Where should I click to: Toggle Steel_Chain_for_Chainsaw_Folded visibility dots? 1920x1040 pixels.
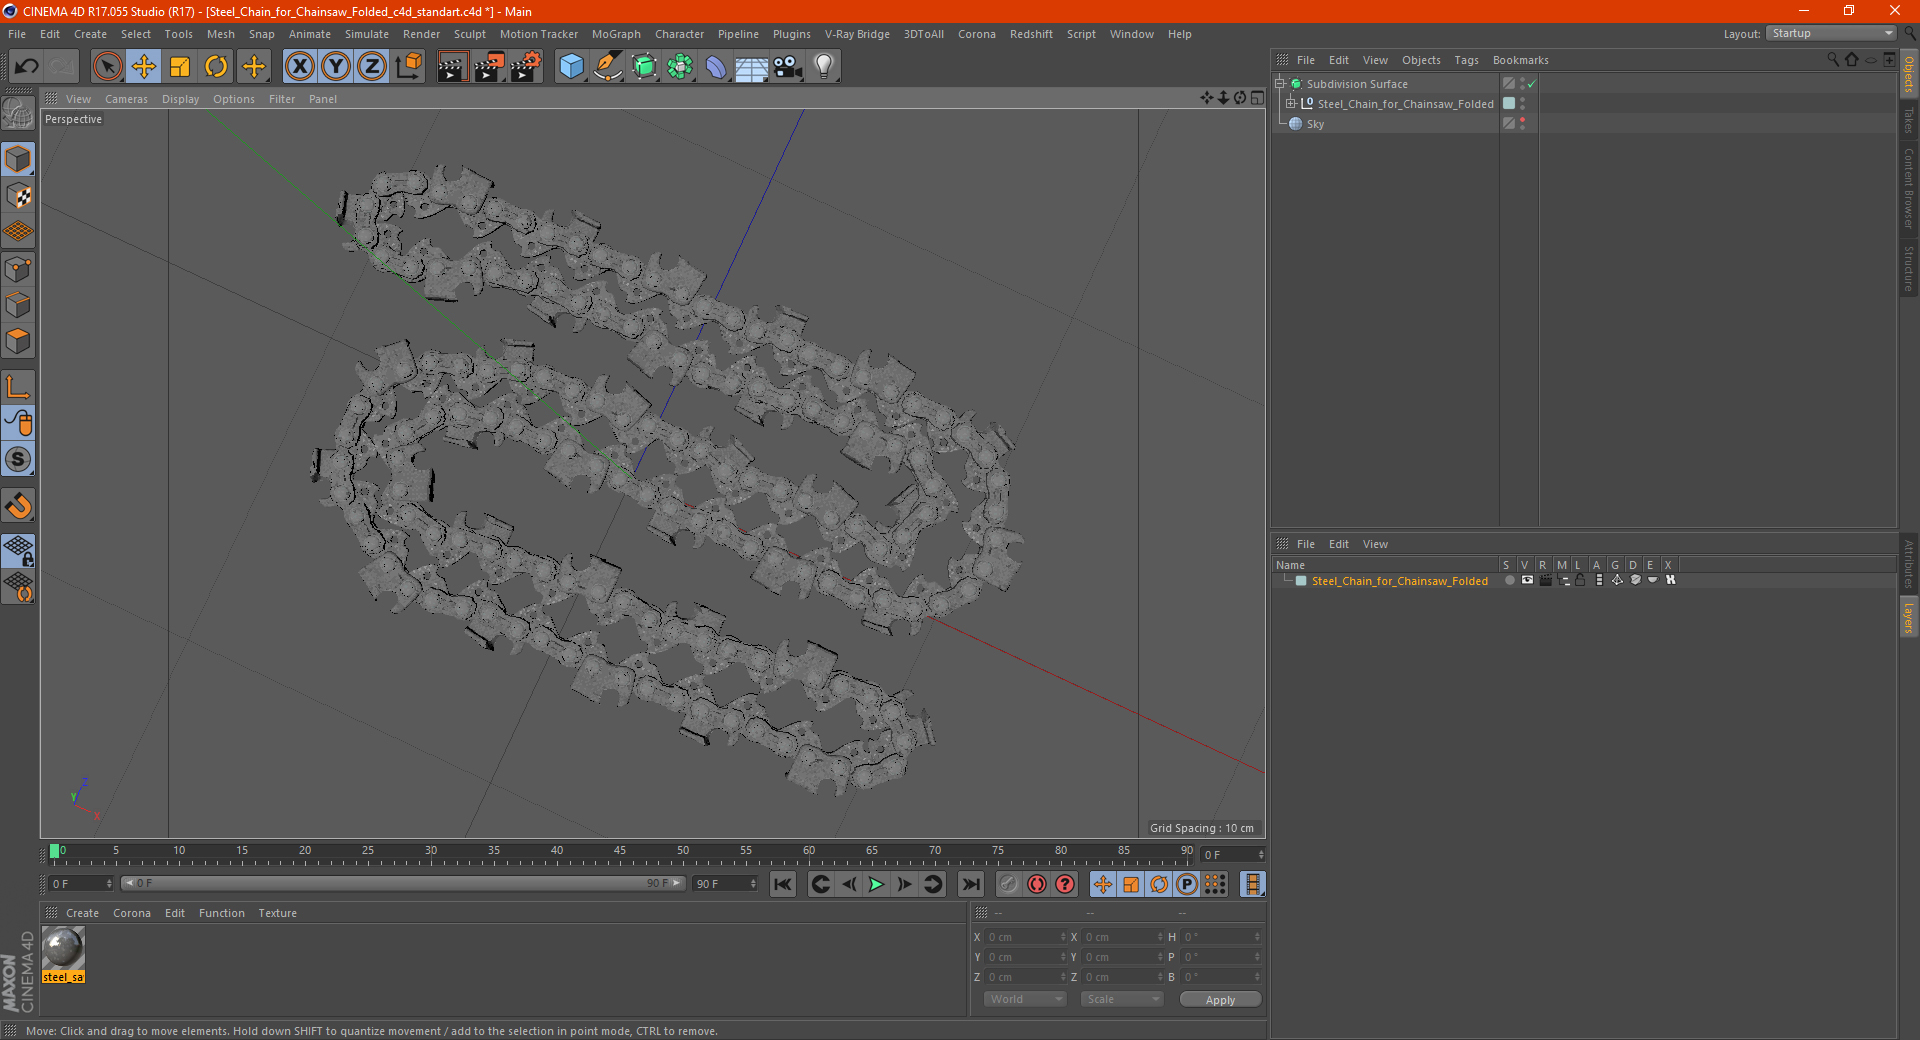point(1522,104)
